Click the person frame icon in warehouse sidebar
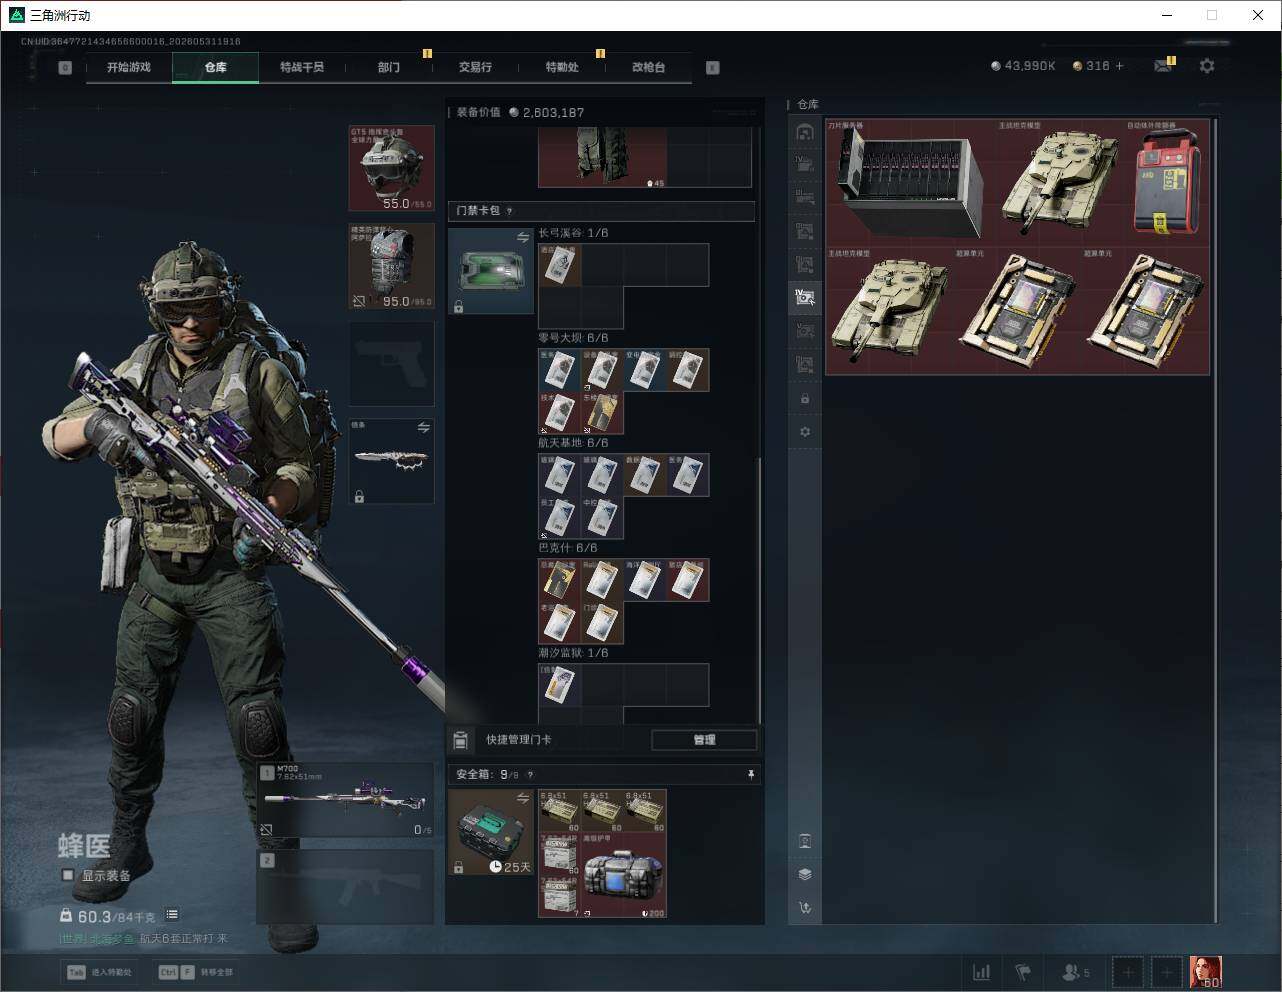This screenshot has height=992, width=1282. pyautogui.click(x=805, y=841)
